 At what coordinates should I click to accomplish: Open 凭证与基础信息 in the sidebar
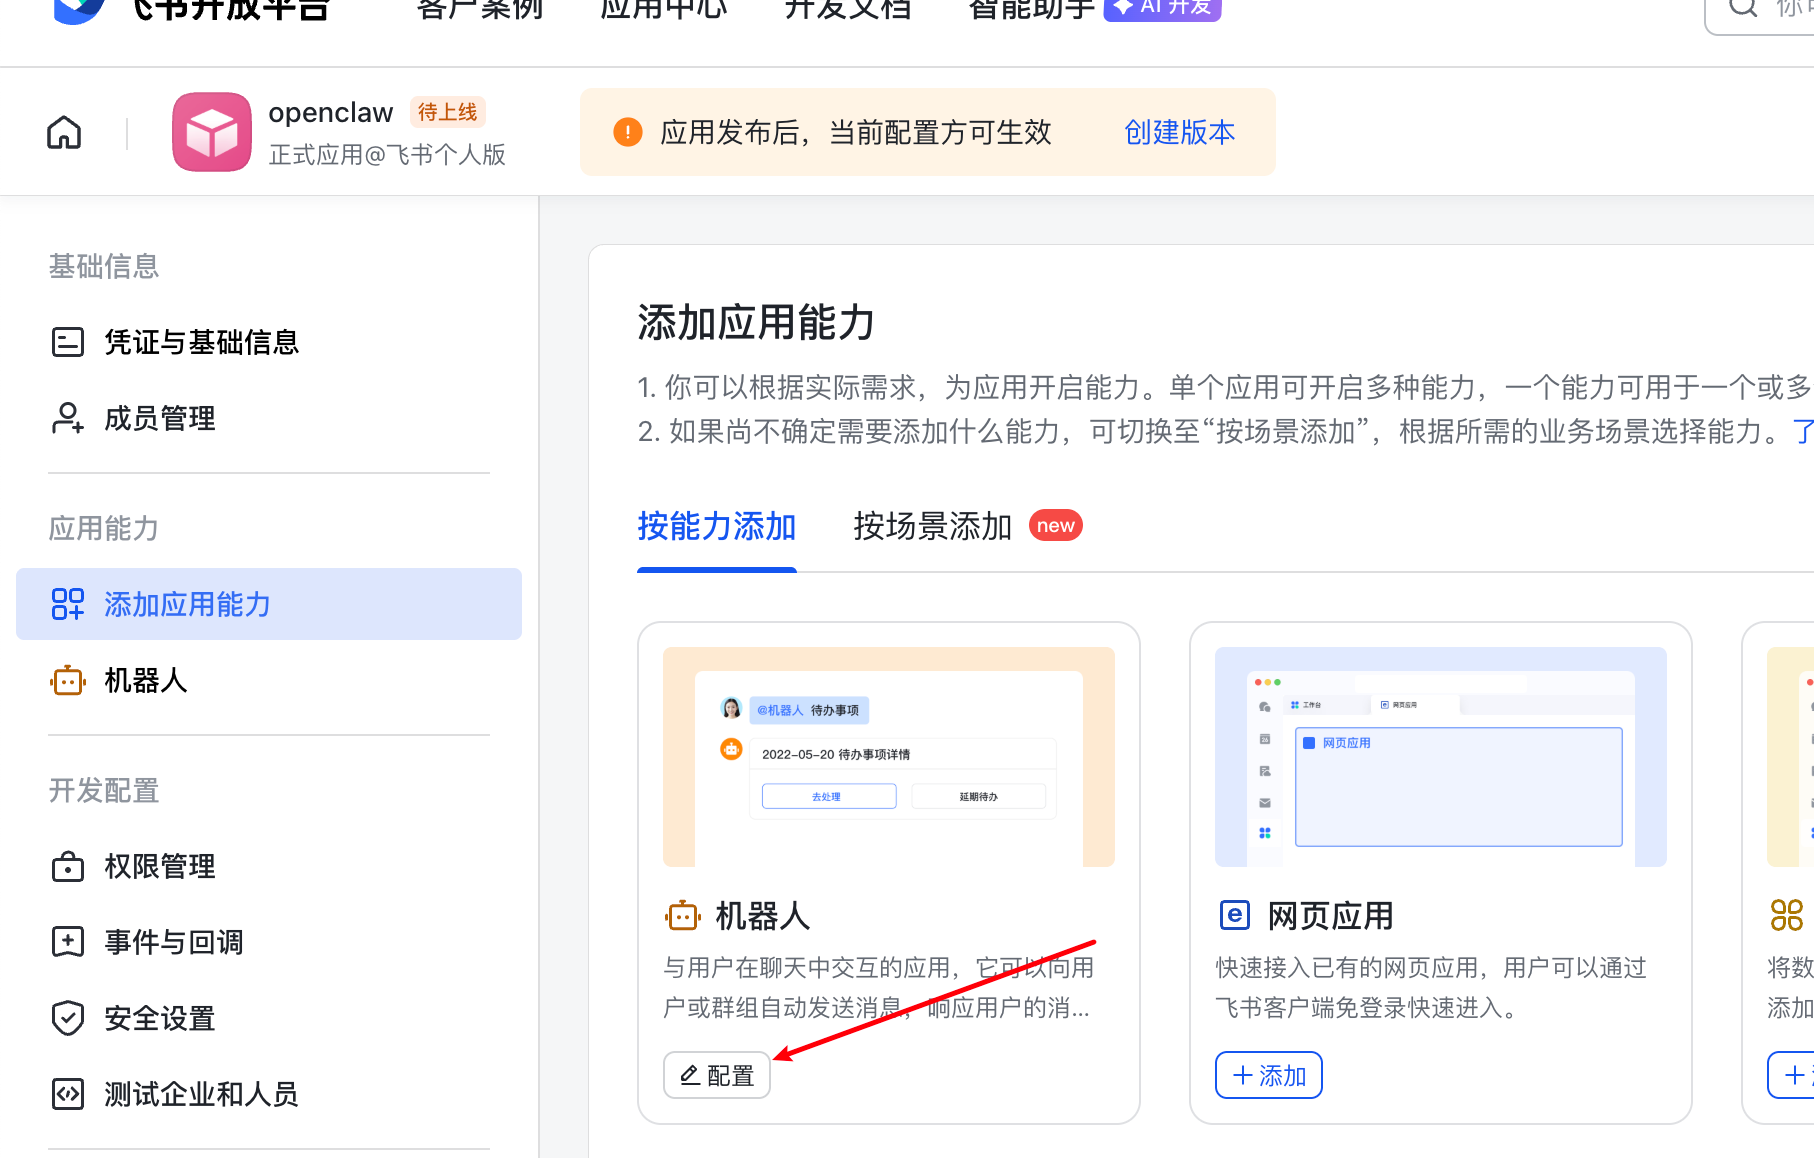pyautogui.click(x=269, y=342)
